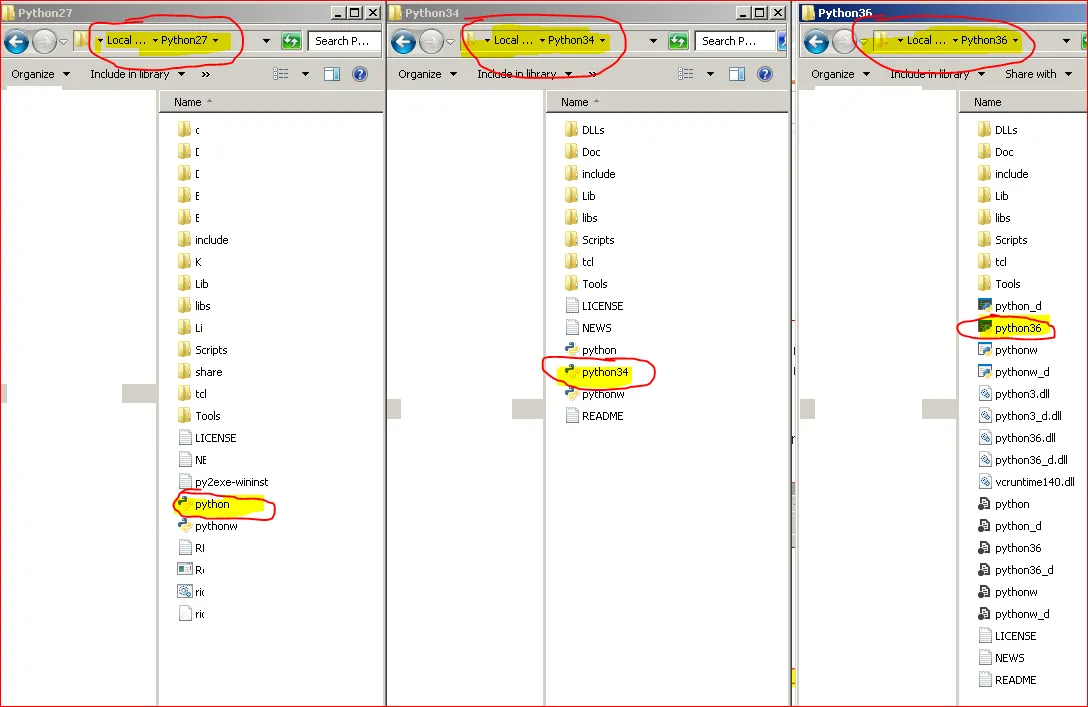The height and width of the screenshot is (707, 1088).
Task: Click Forward arrow in Python34 window
Action: point(431,42)
